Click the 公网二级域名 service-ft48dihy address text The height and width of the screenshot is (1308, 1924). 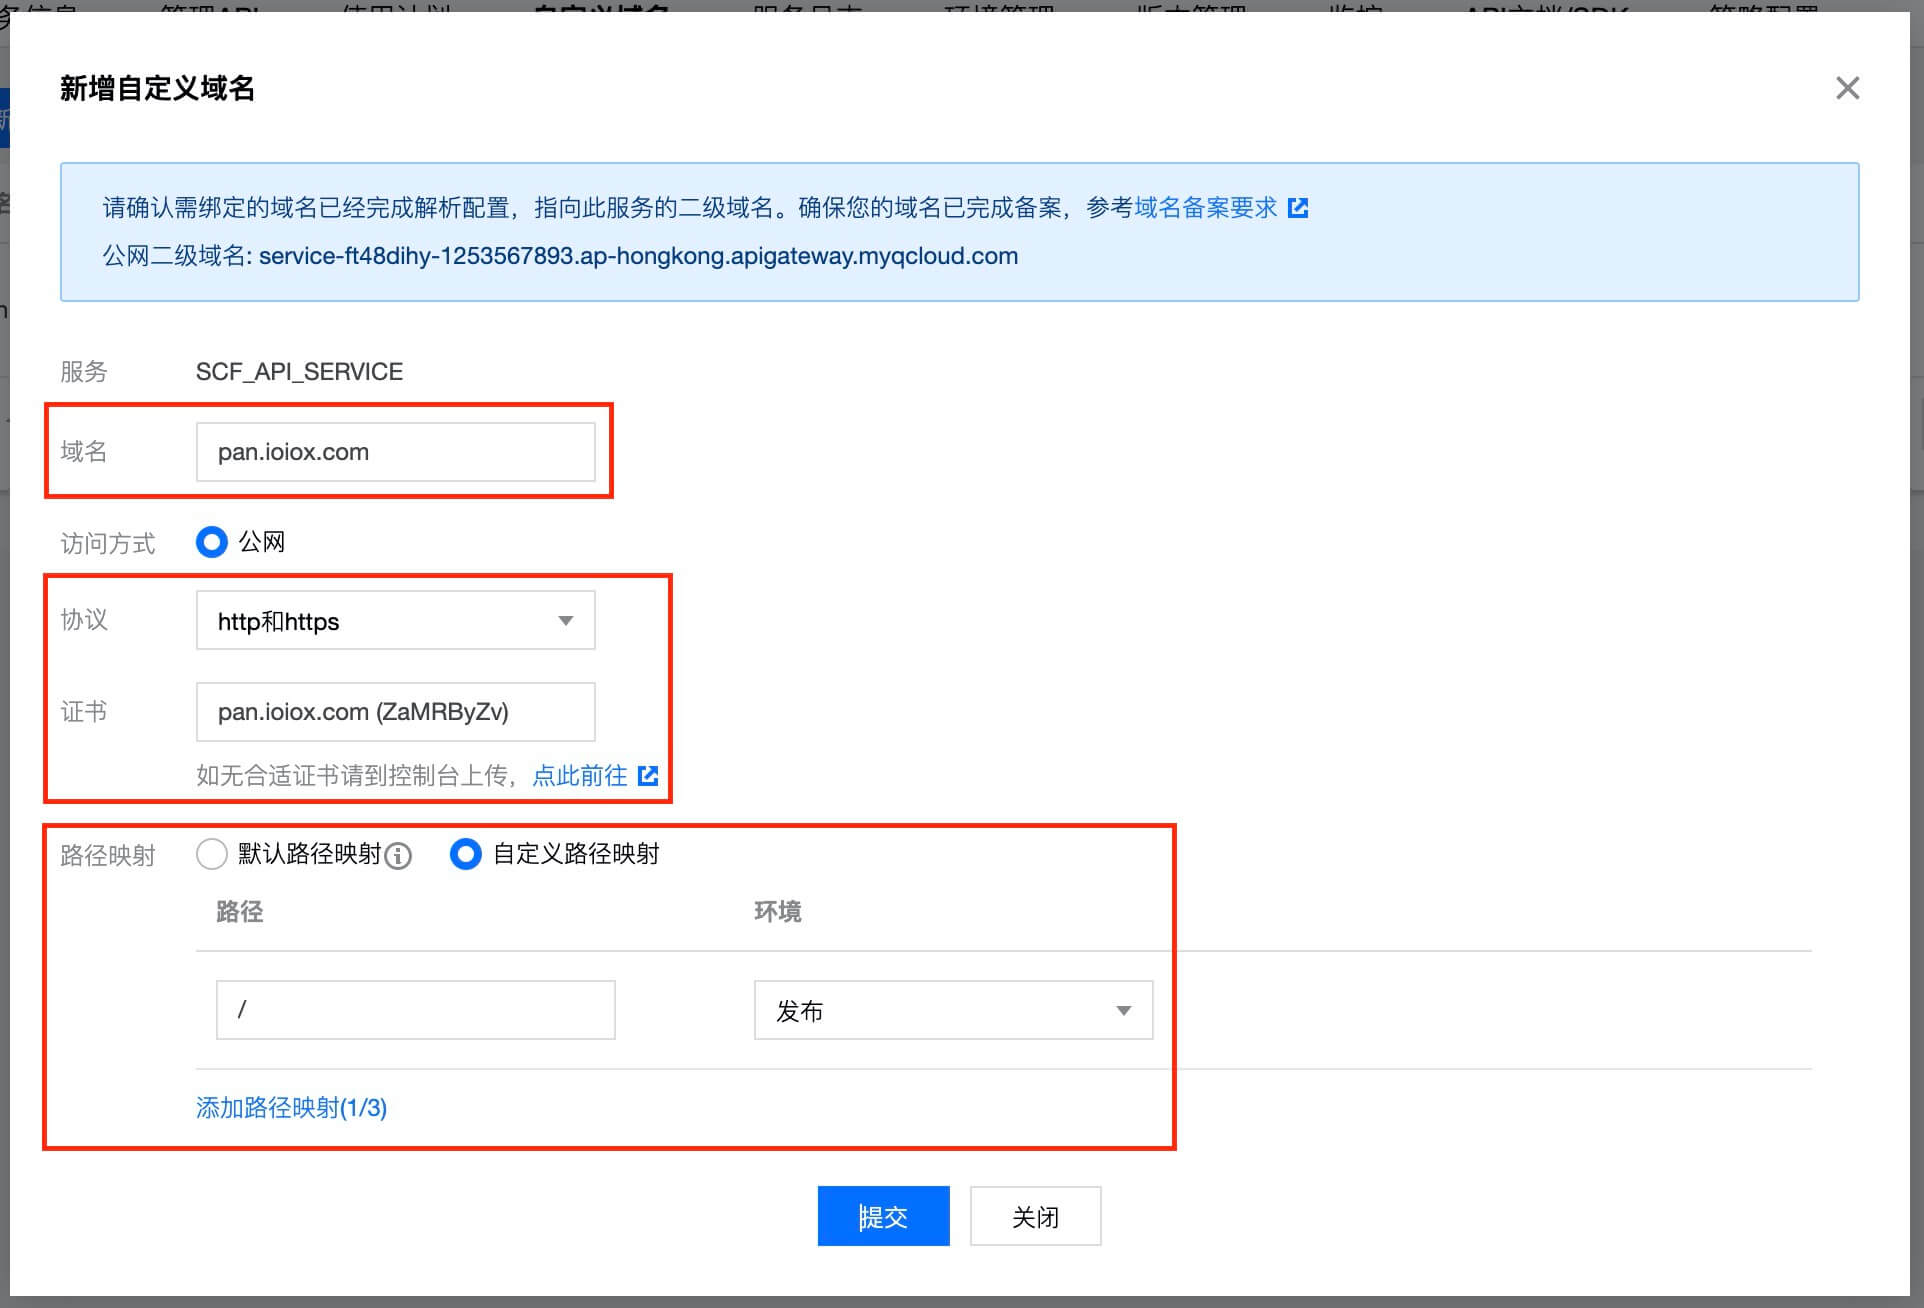click(638, 256)
